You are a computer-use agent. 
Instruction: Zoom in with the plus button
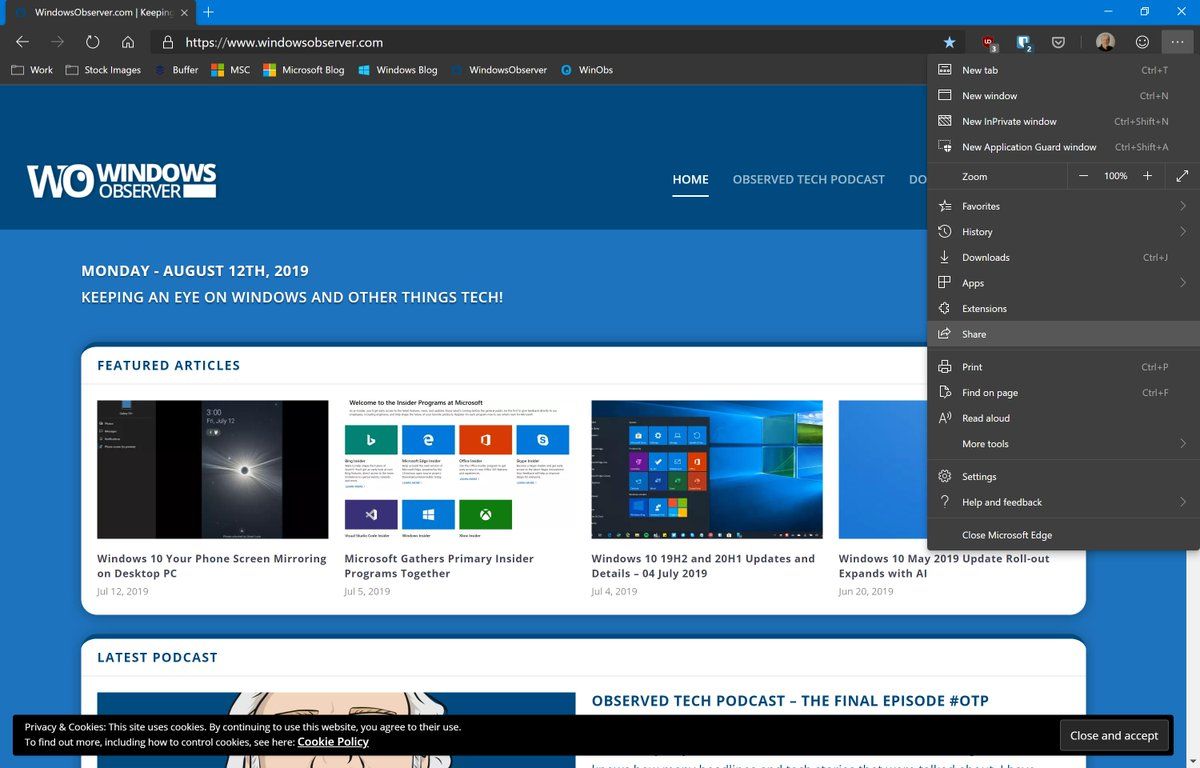pos(1147,176)
